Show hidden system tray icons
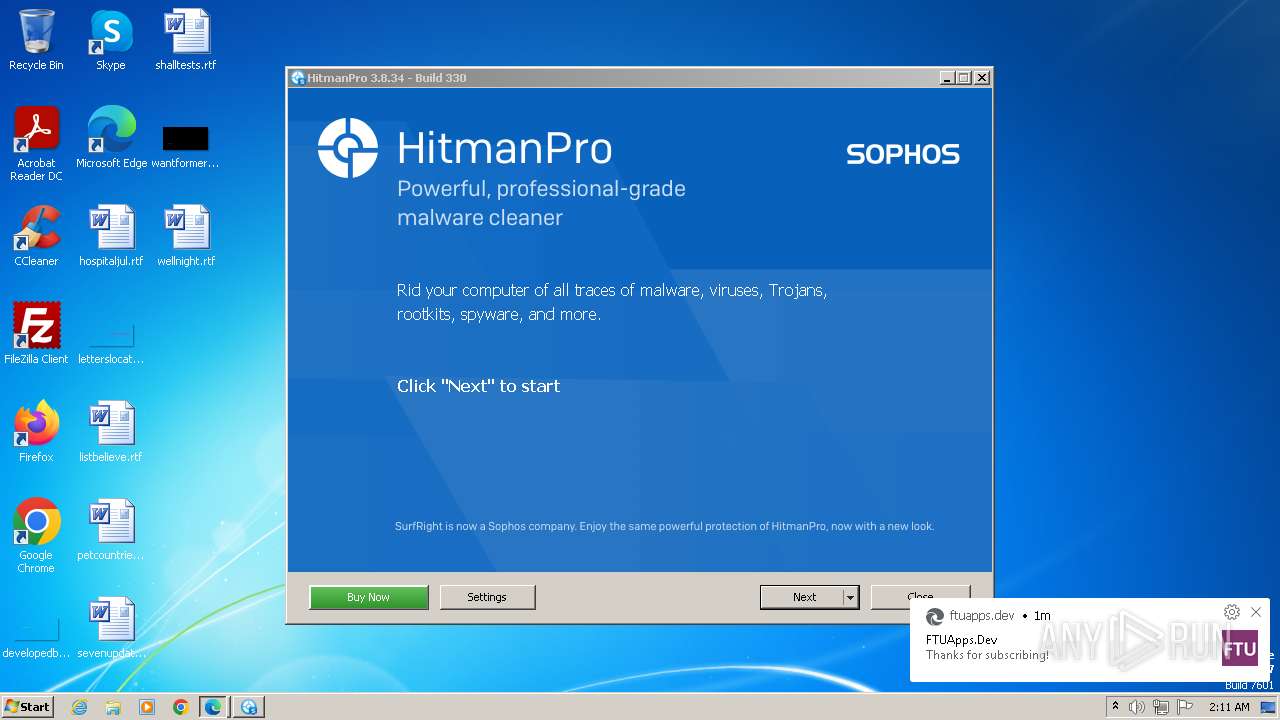 tap(1115, 706)
